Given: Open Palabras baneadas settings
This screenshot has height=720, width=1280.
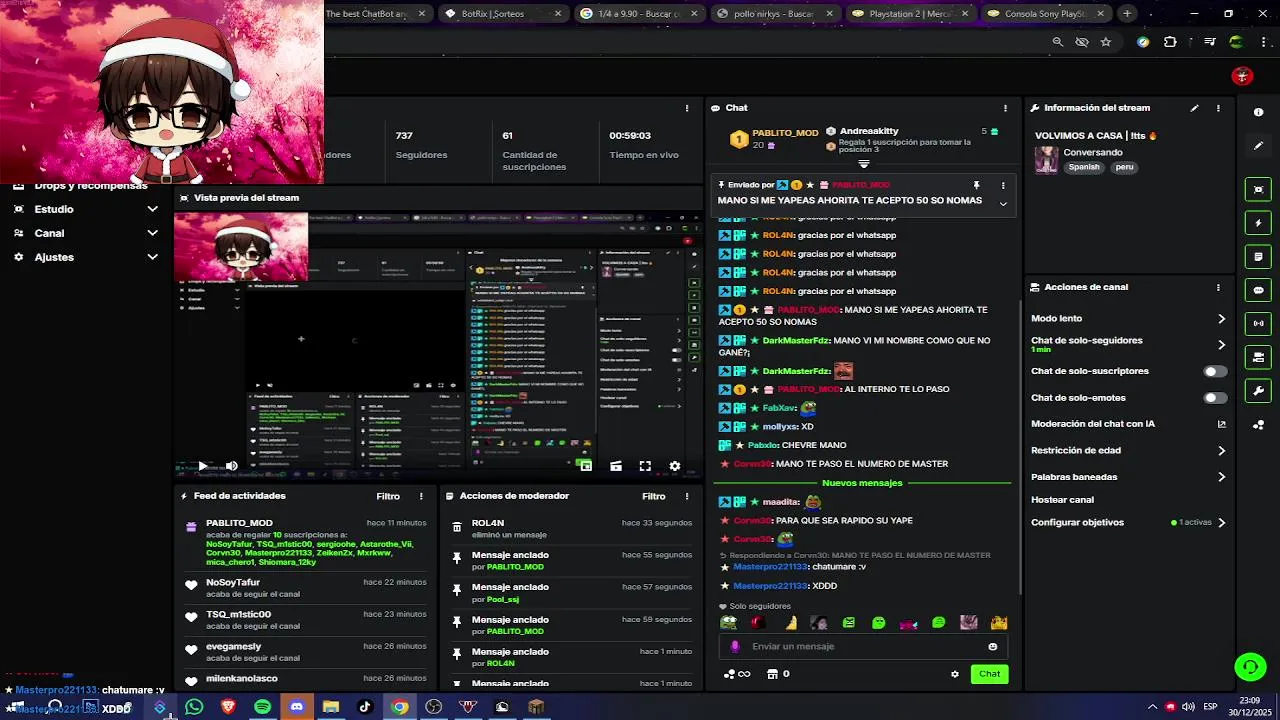Looking at the screenshot, I should pyautogui.click(x=1221, y=477).
